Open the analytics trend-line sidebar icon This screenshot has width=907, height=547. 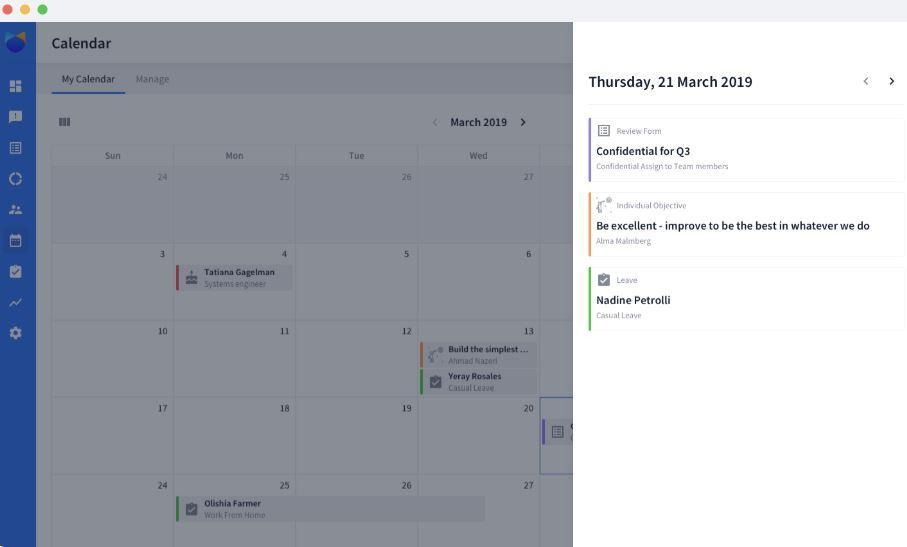pos(15,303)
